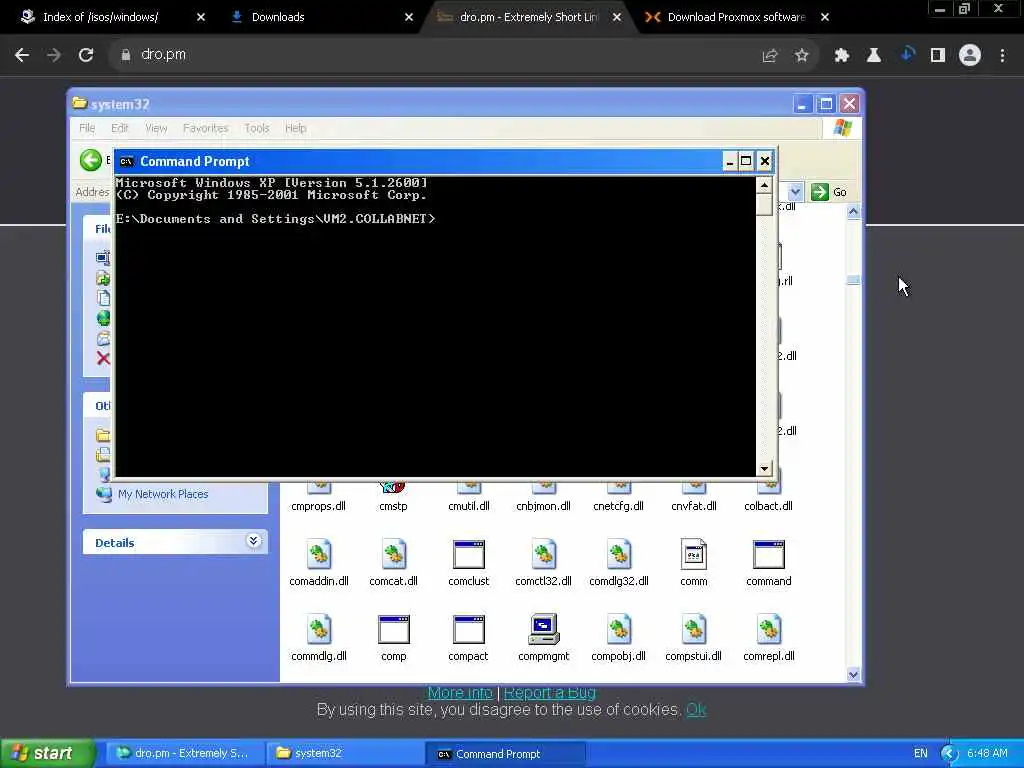Open Edit menu in system32 window

click(x=120, y=128)
